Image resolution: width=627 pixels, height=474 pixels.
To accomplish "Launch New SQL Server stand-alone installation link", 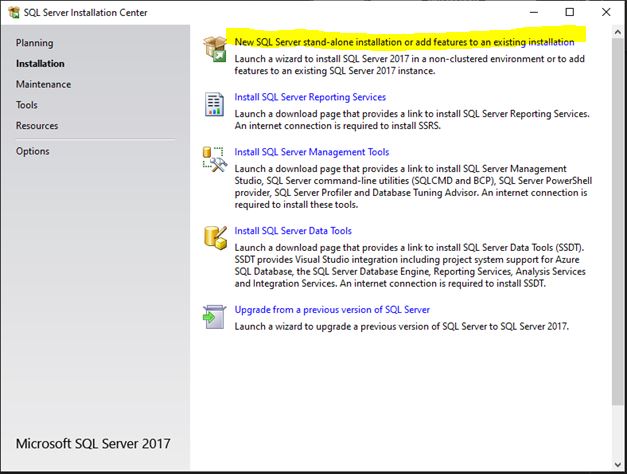I will click(404, 42).
